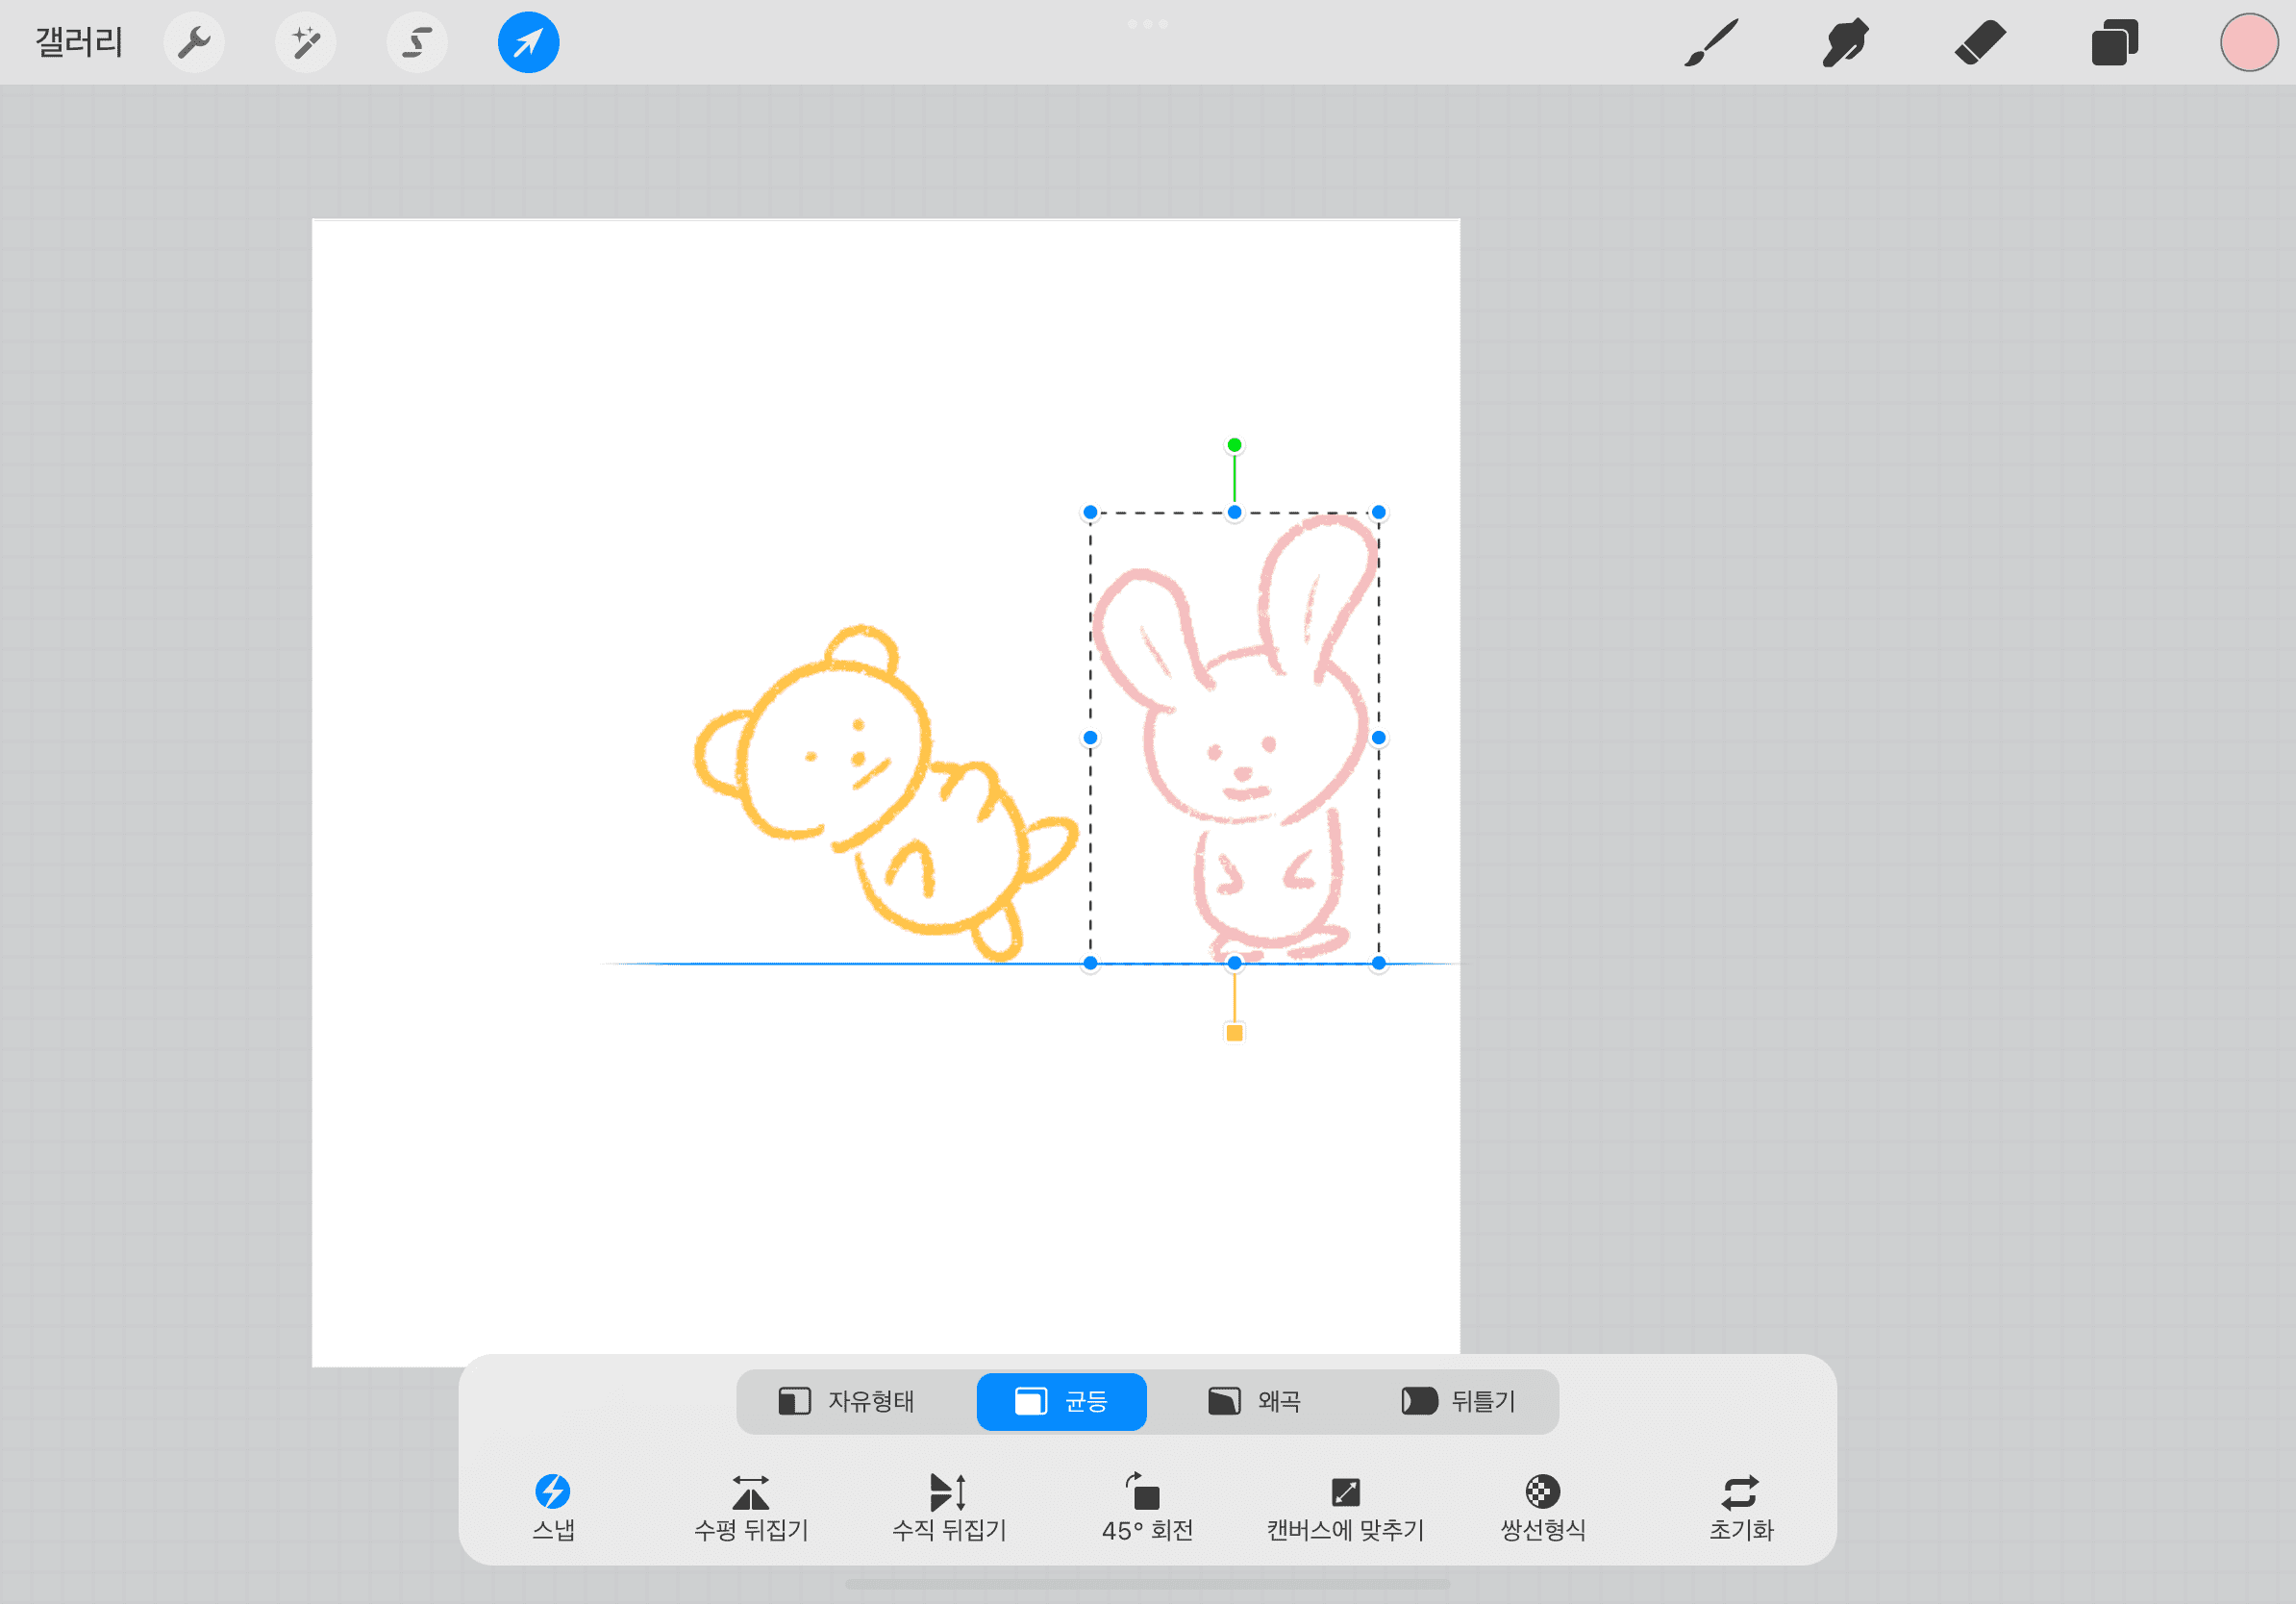Select the Selection S-shaped tool

click(417, 43)
